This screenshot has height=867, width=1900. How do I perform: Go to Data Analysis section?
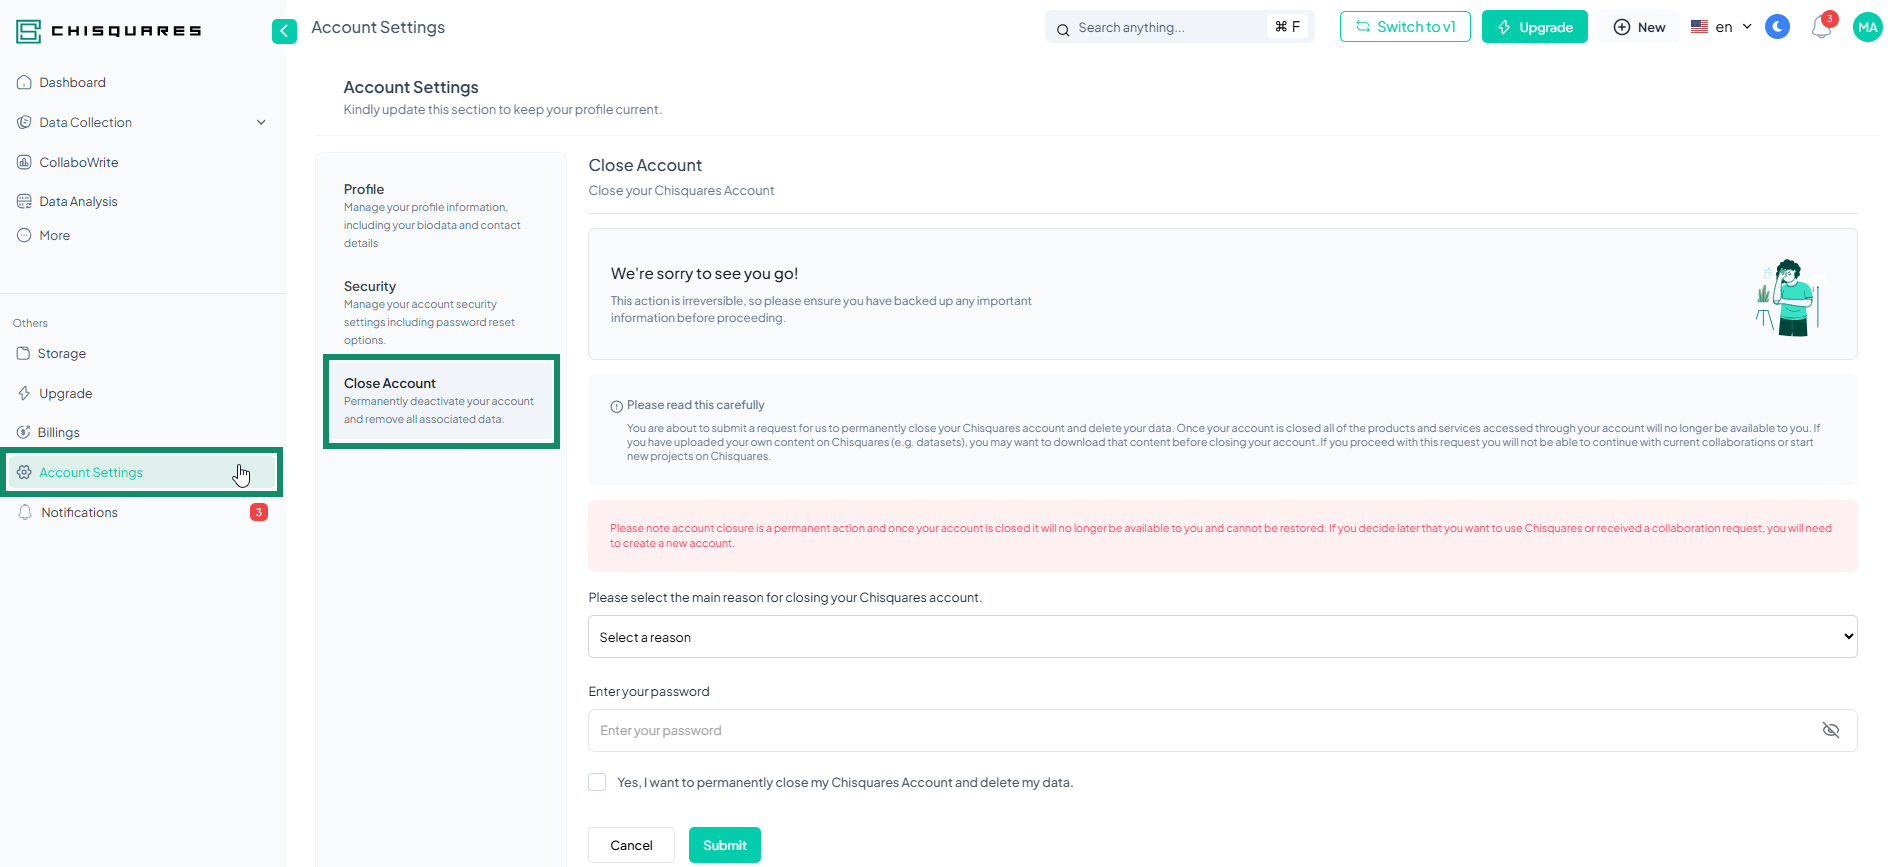(x=78, y=202)
